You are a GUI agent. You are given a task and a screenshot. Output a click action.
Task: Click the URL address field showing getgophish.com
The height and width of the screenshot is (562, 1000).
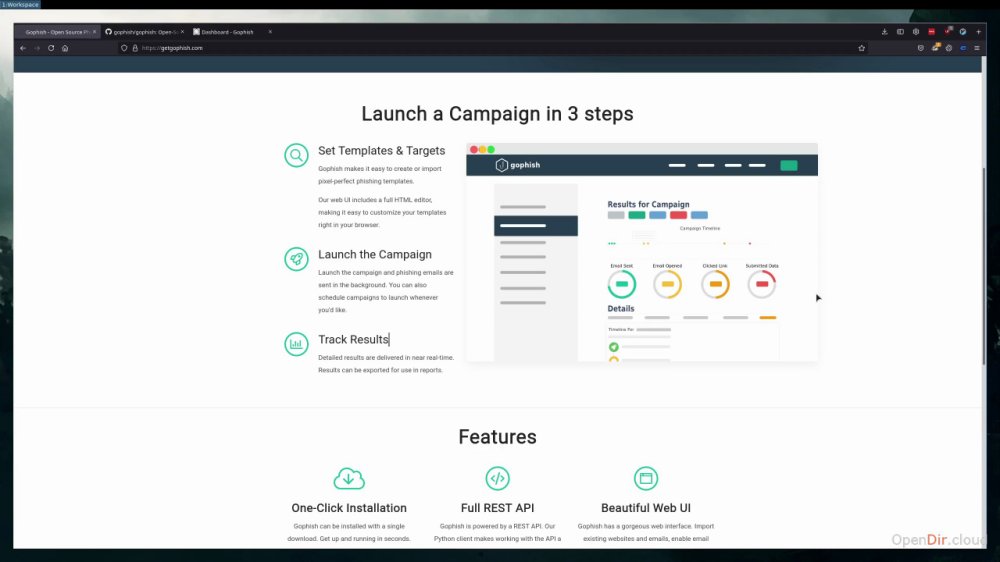click(491, 48)
